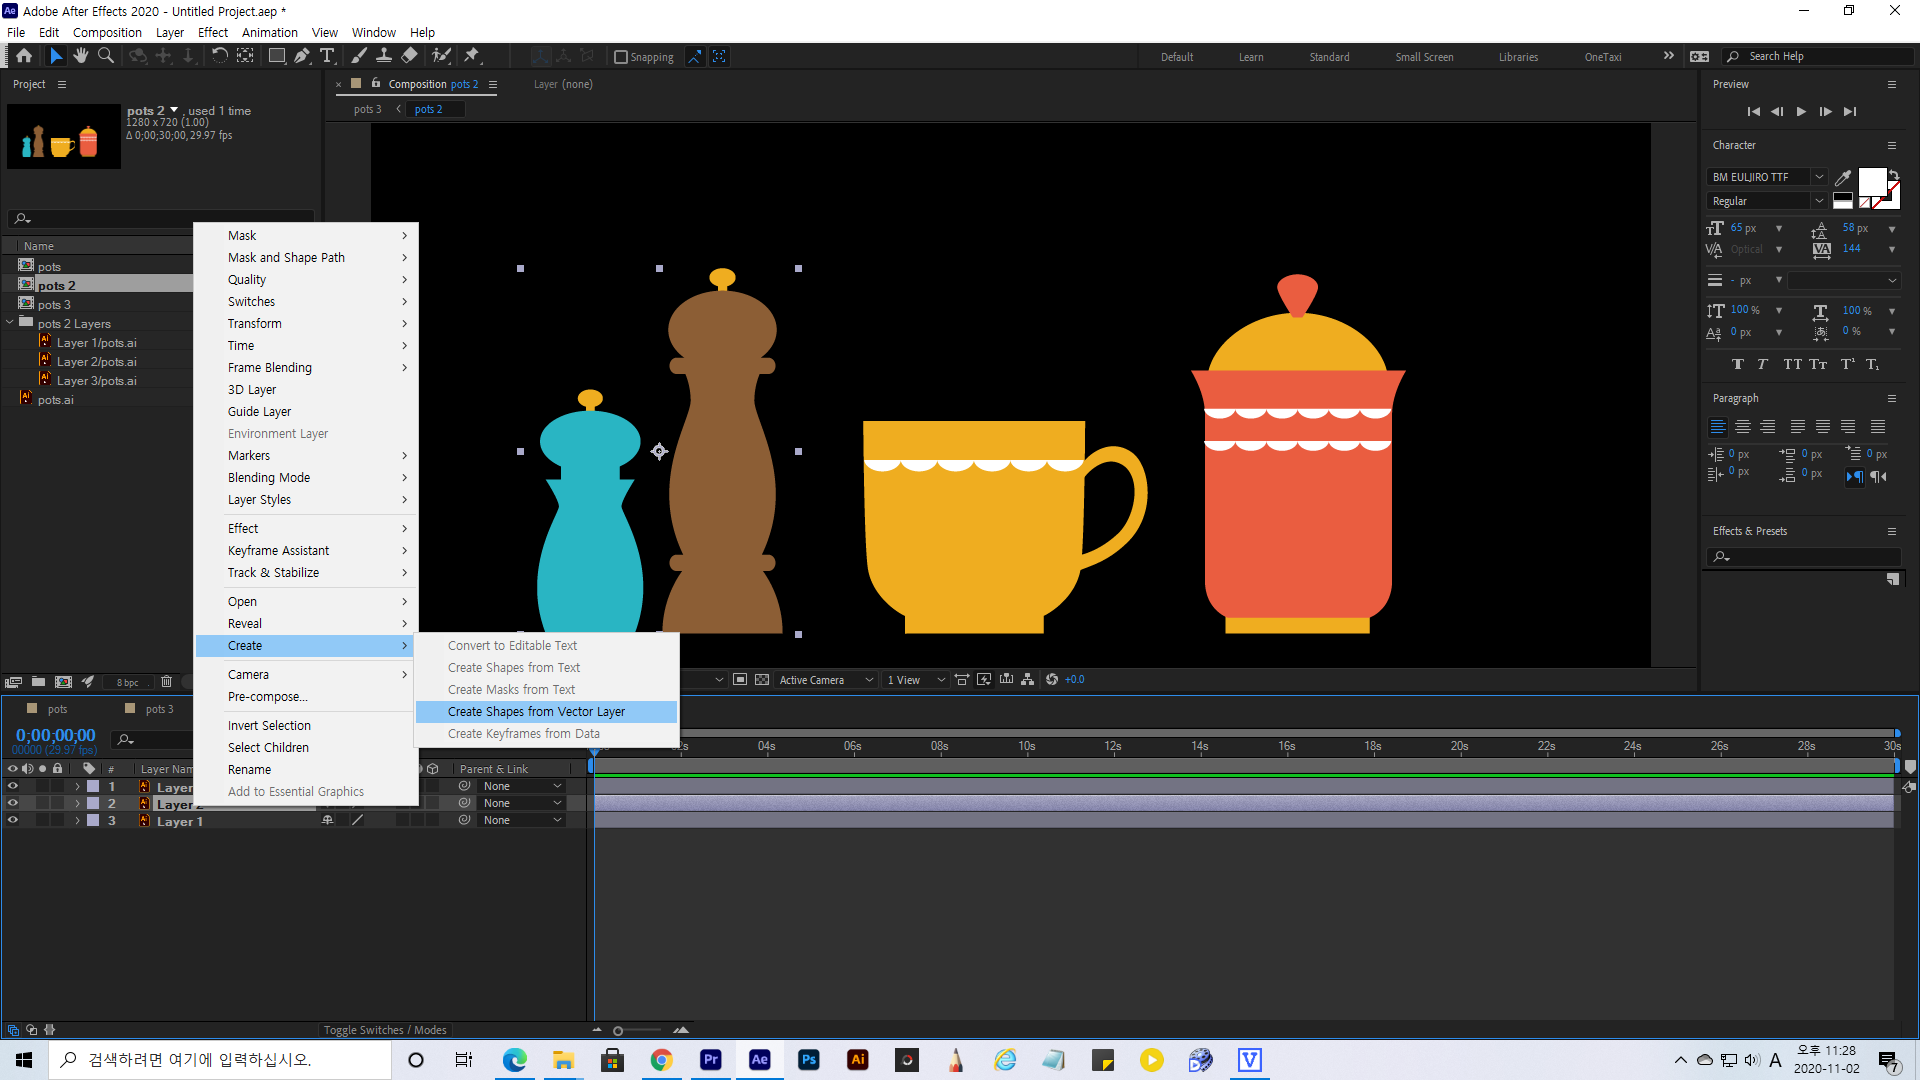Select the Zoom magnifier tool
This screenshot has width=1920, height=1080.
pyautogui.click(x=105, y=56)
